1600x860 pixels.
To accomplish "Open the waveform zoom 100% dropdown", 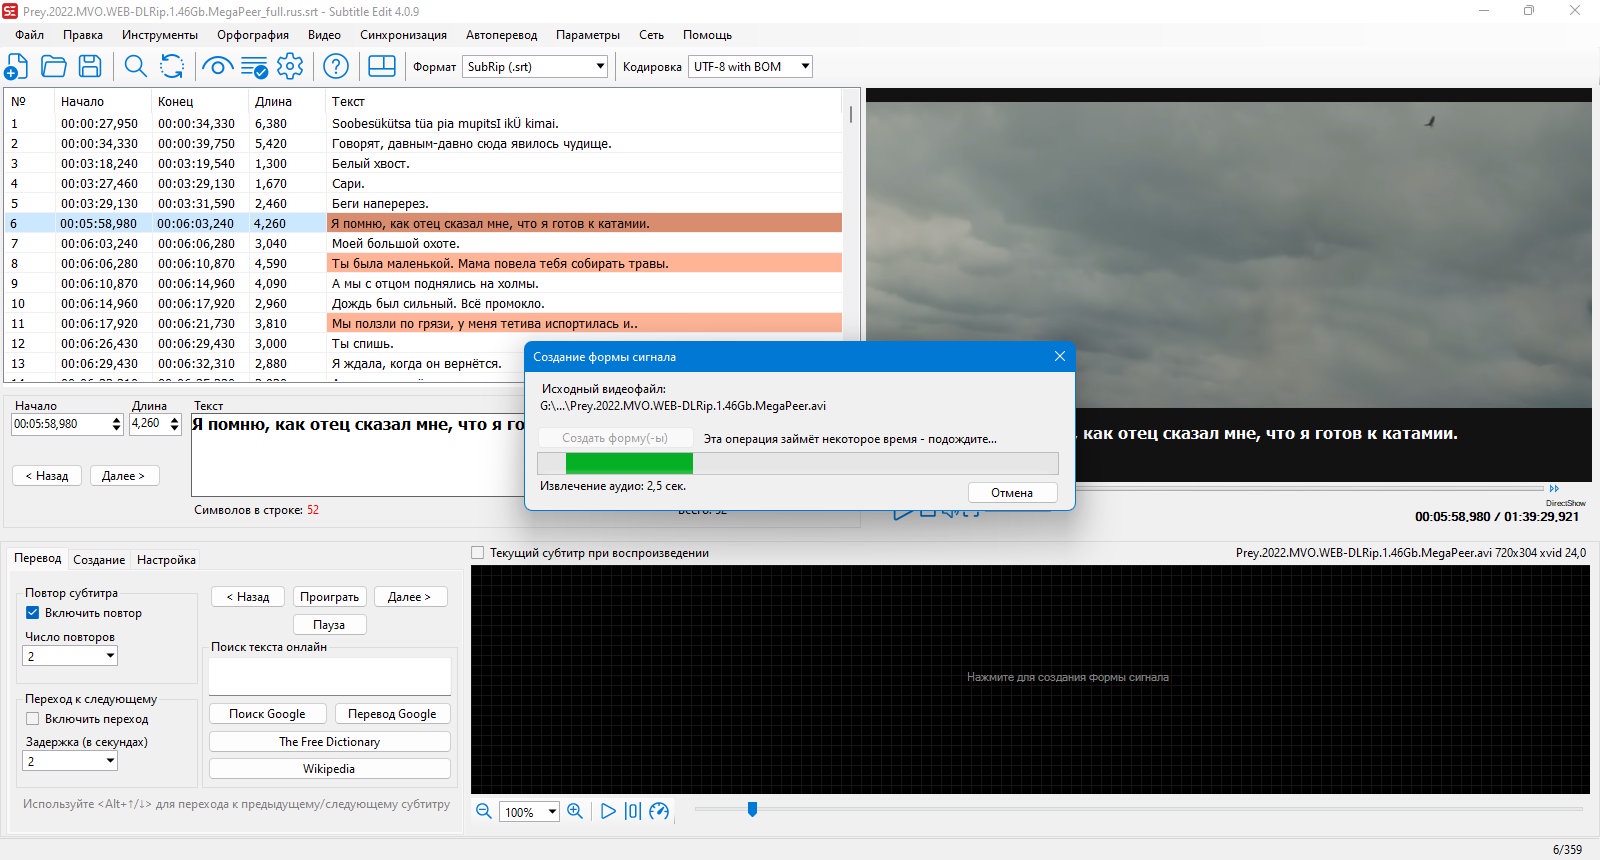I will tap(529, 812).
